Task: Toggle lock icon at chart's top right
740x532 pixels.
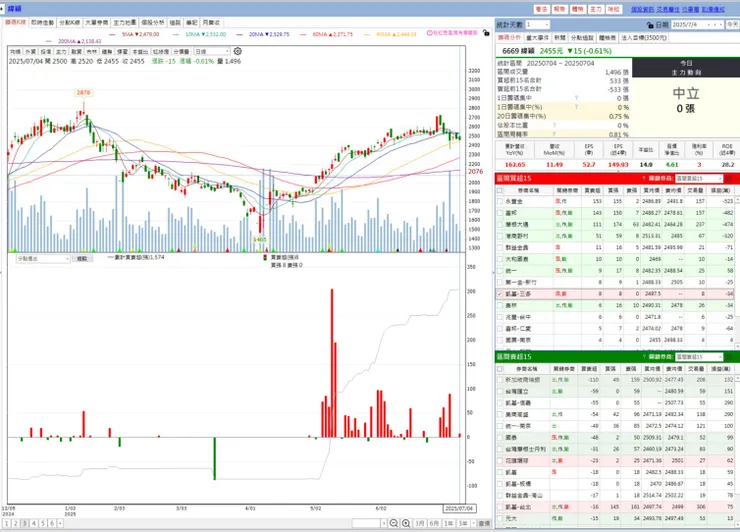Action: pos(486,33)
